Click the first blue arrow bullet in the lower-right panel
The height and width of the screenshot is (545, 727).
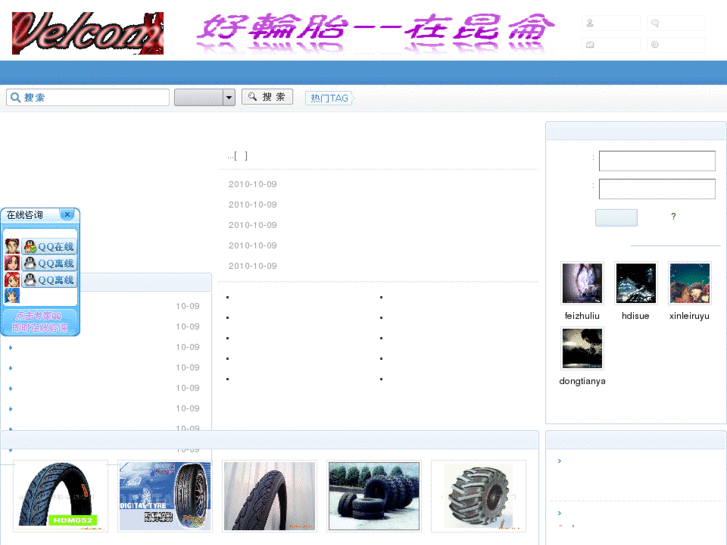coord(560,461)
